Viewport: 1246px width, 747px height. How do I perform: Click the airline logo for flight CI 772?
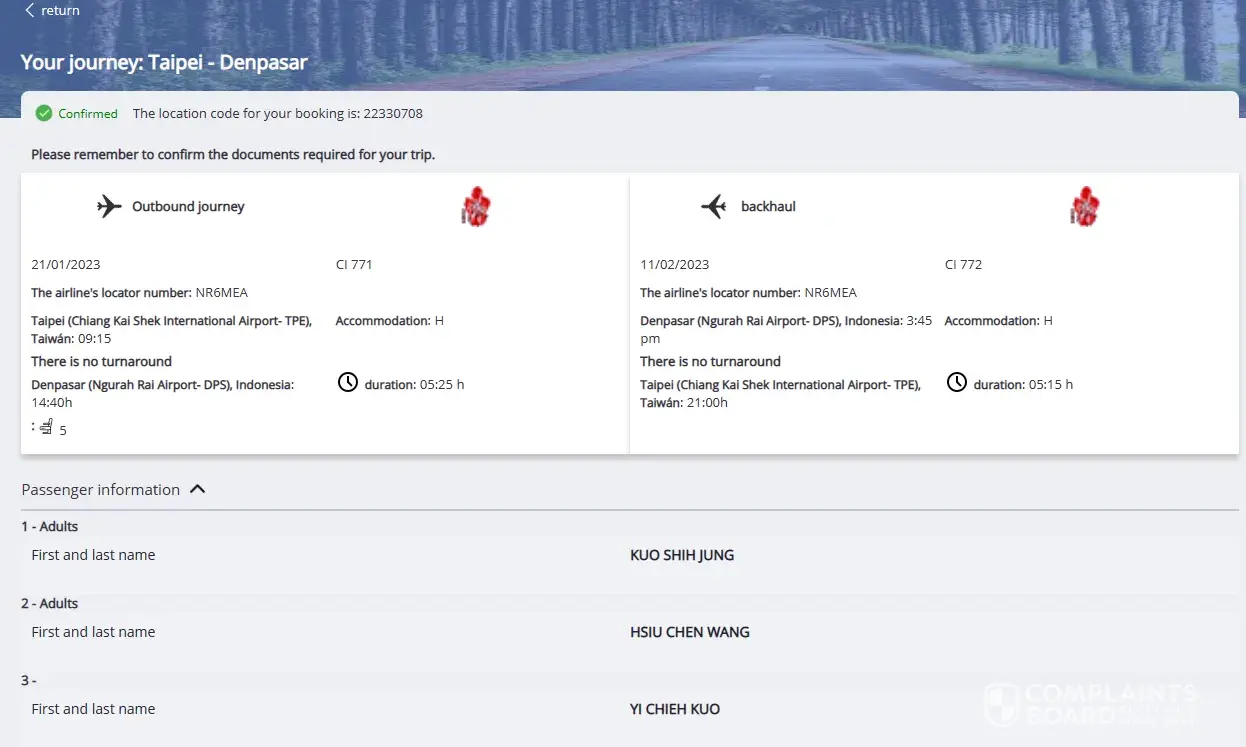tap(1085, 207)
